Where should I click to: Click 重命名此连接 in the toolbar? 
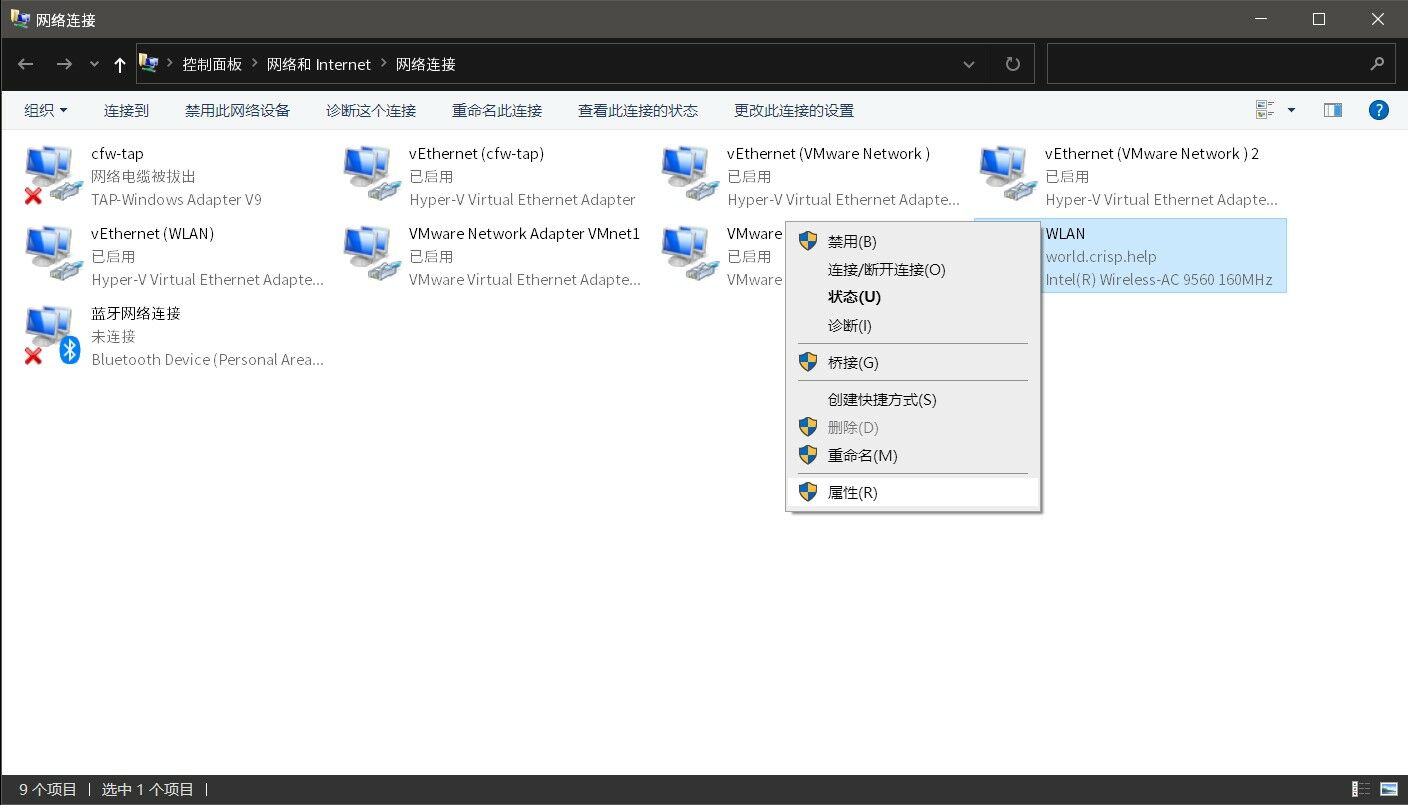(496, 110)
